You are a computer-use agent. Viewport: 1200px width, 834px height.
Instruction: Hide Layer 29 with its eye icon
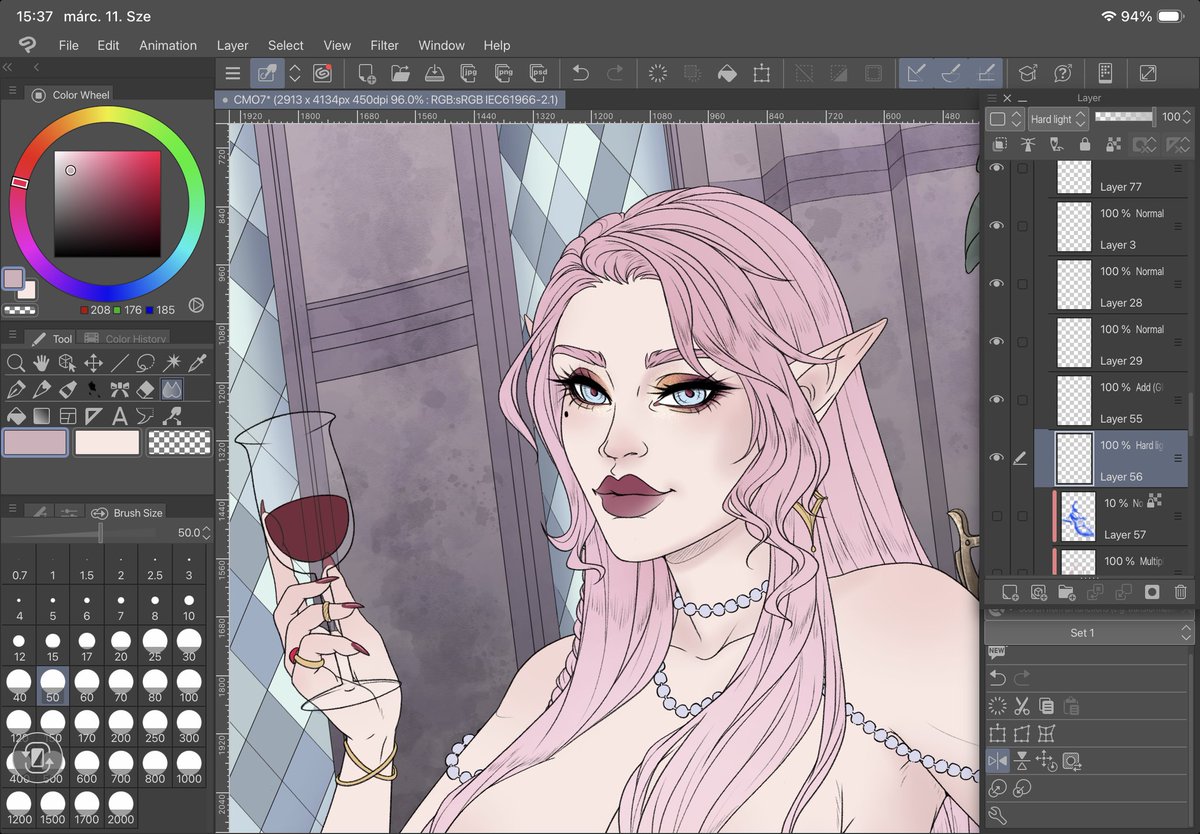coord(996,342)
